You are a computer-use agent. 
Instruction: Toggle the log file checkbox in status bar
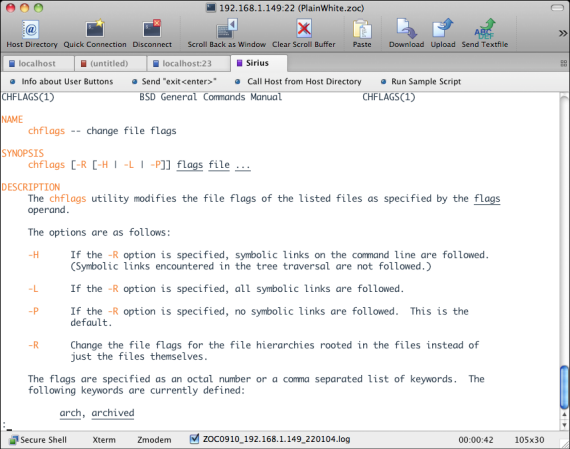pyautogui.click(x=194, y=439)
